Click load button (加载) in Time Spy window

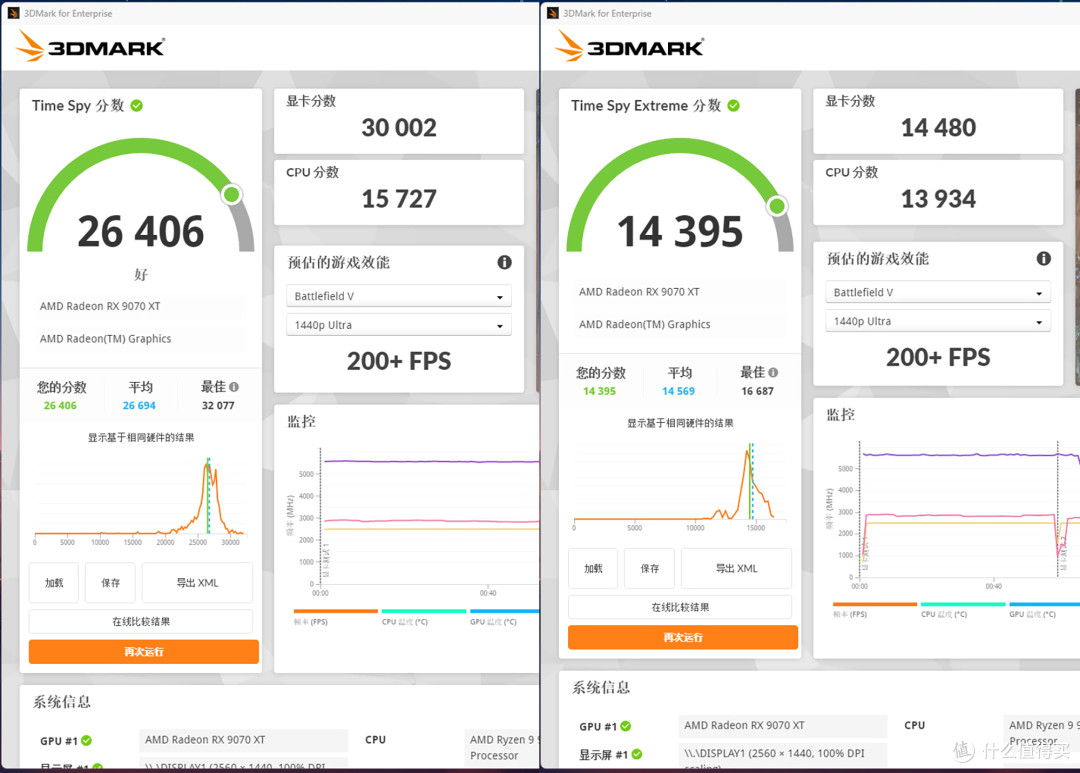54,583
